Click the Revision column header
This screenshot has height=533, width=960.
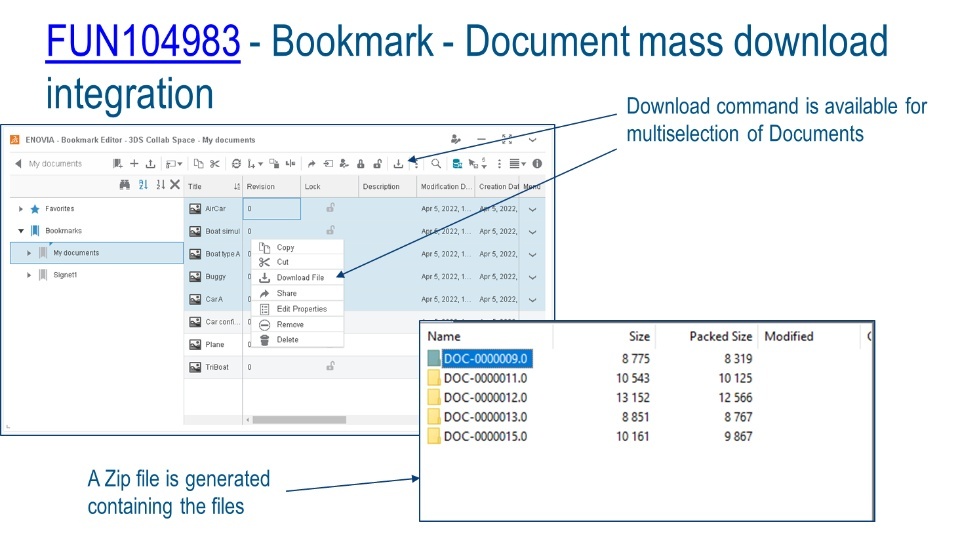271,186
